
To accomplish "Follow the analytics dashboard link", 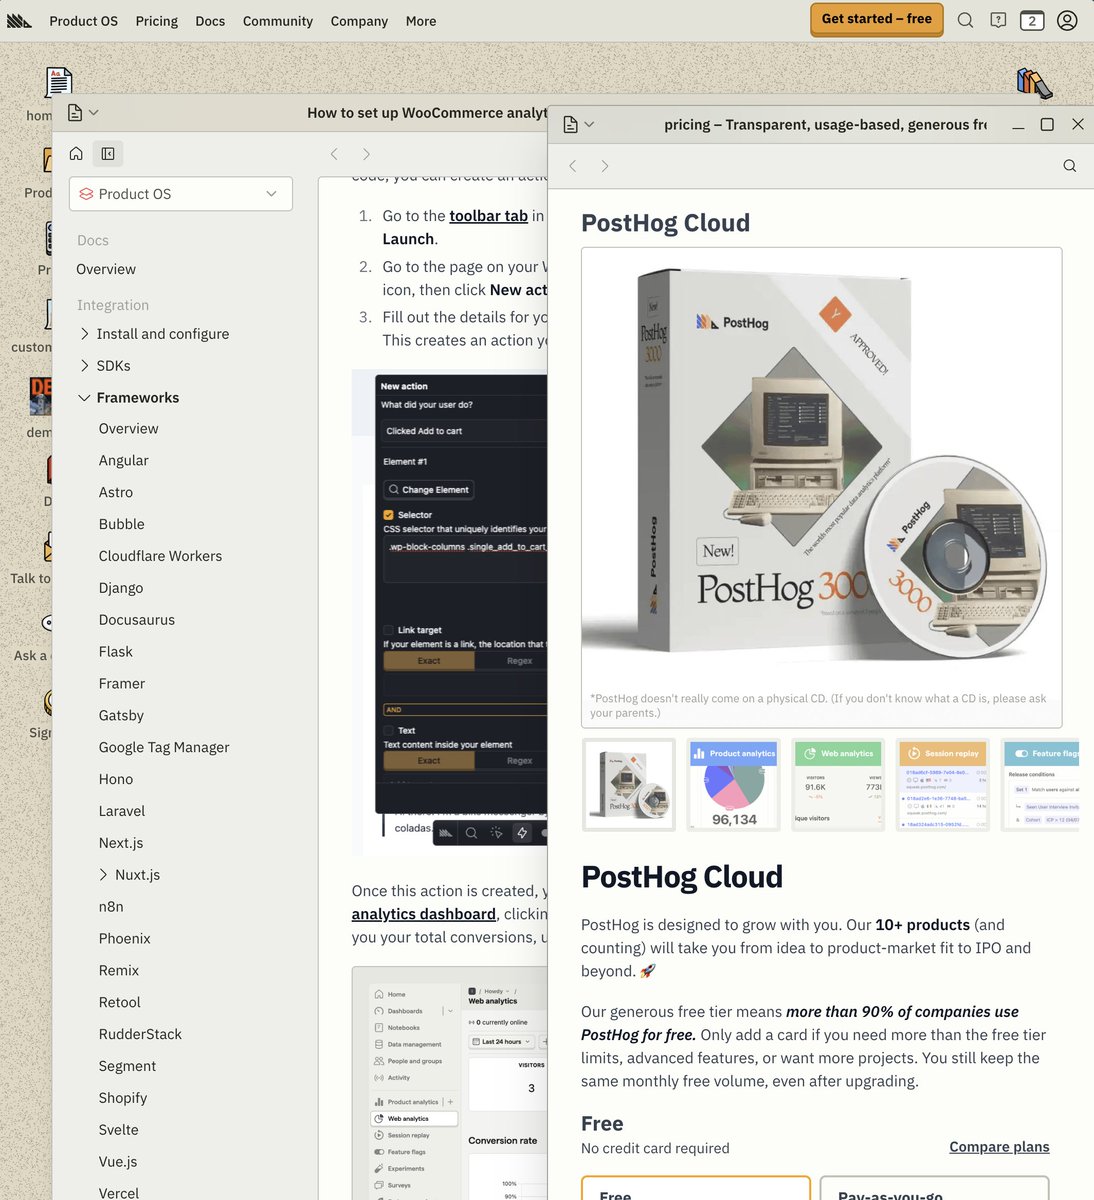I will [424, 914].
